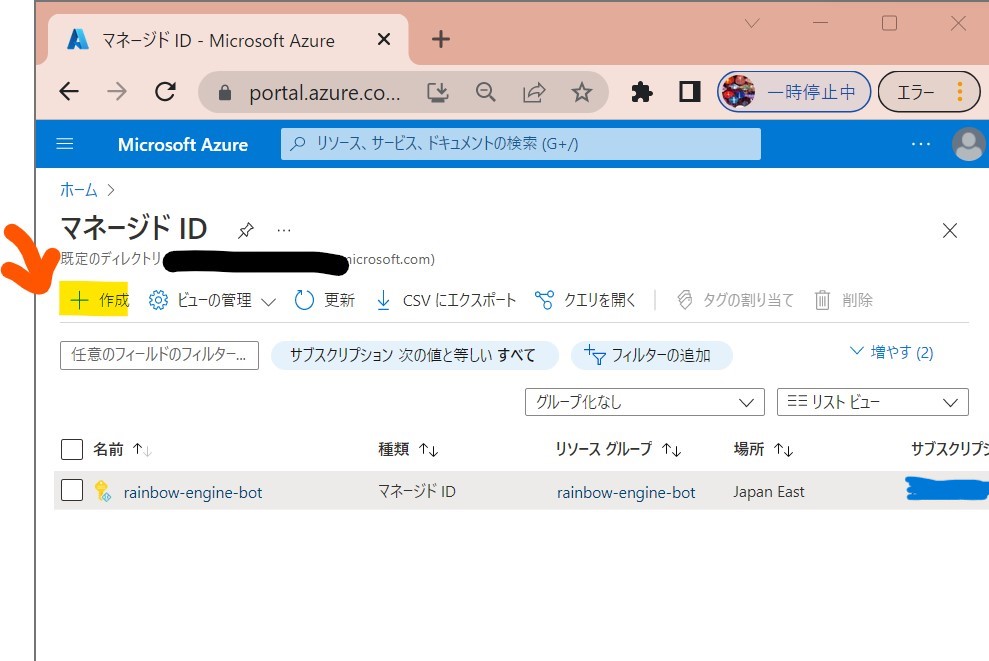
Task: Click the 削除 delete button
Action: (x=843, y=300)
